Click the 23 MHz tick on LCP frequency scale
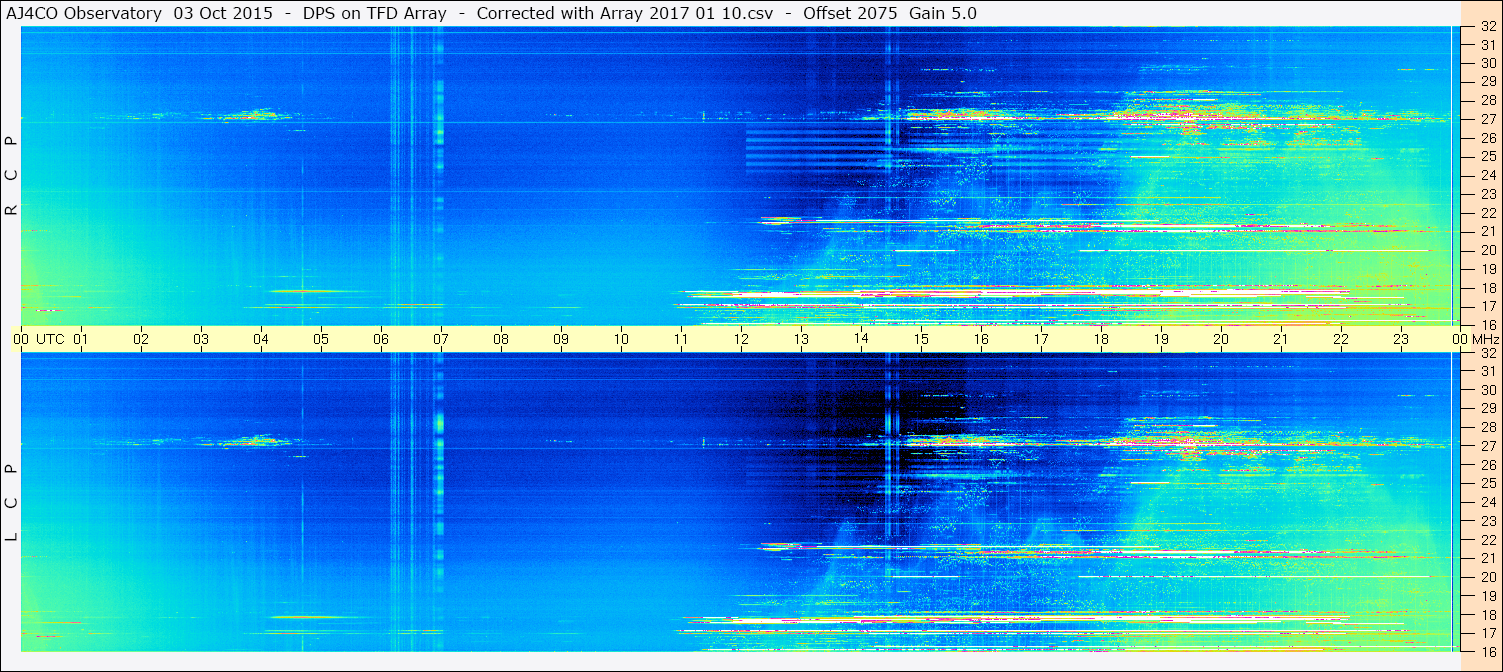Viewport: 1503px width, 672px height. pos(1487,521)
